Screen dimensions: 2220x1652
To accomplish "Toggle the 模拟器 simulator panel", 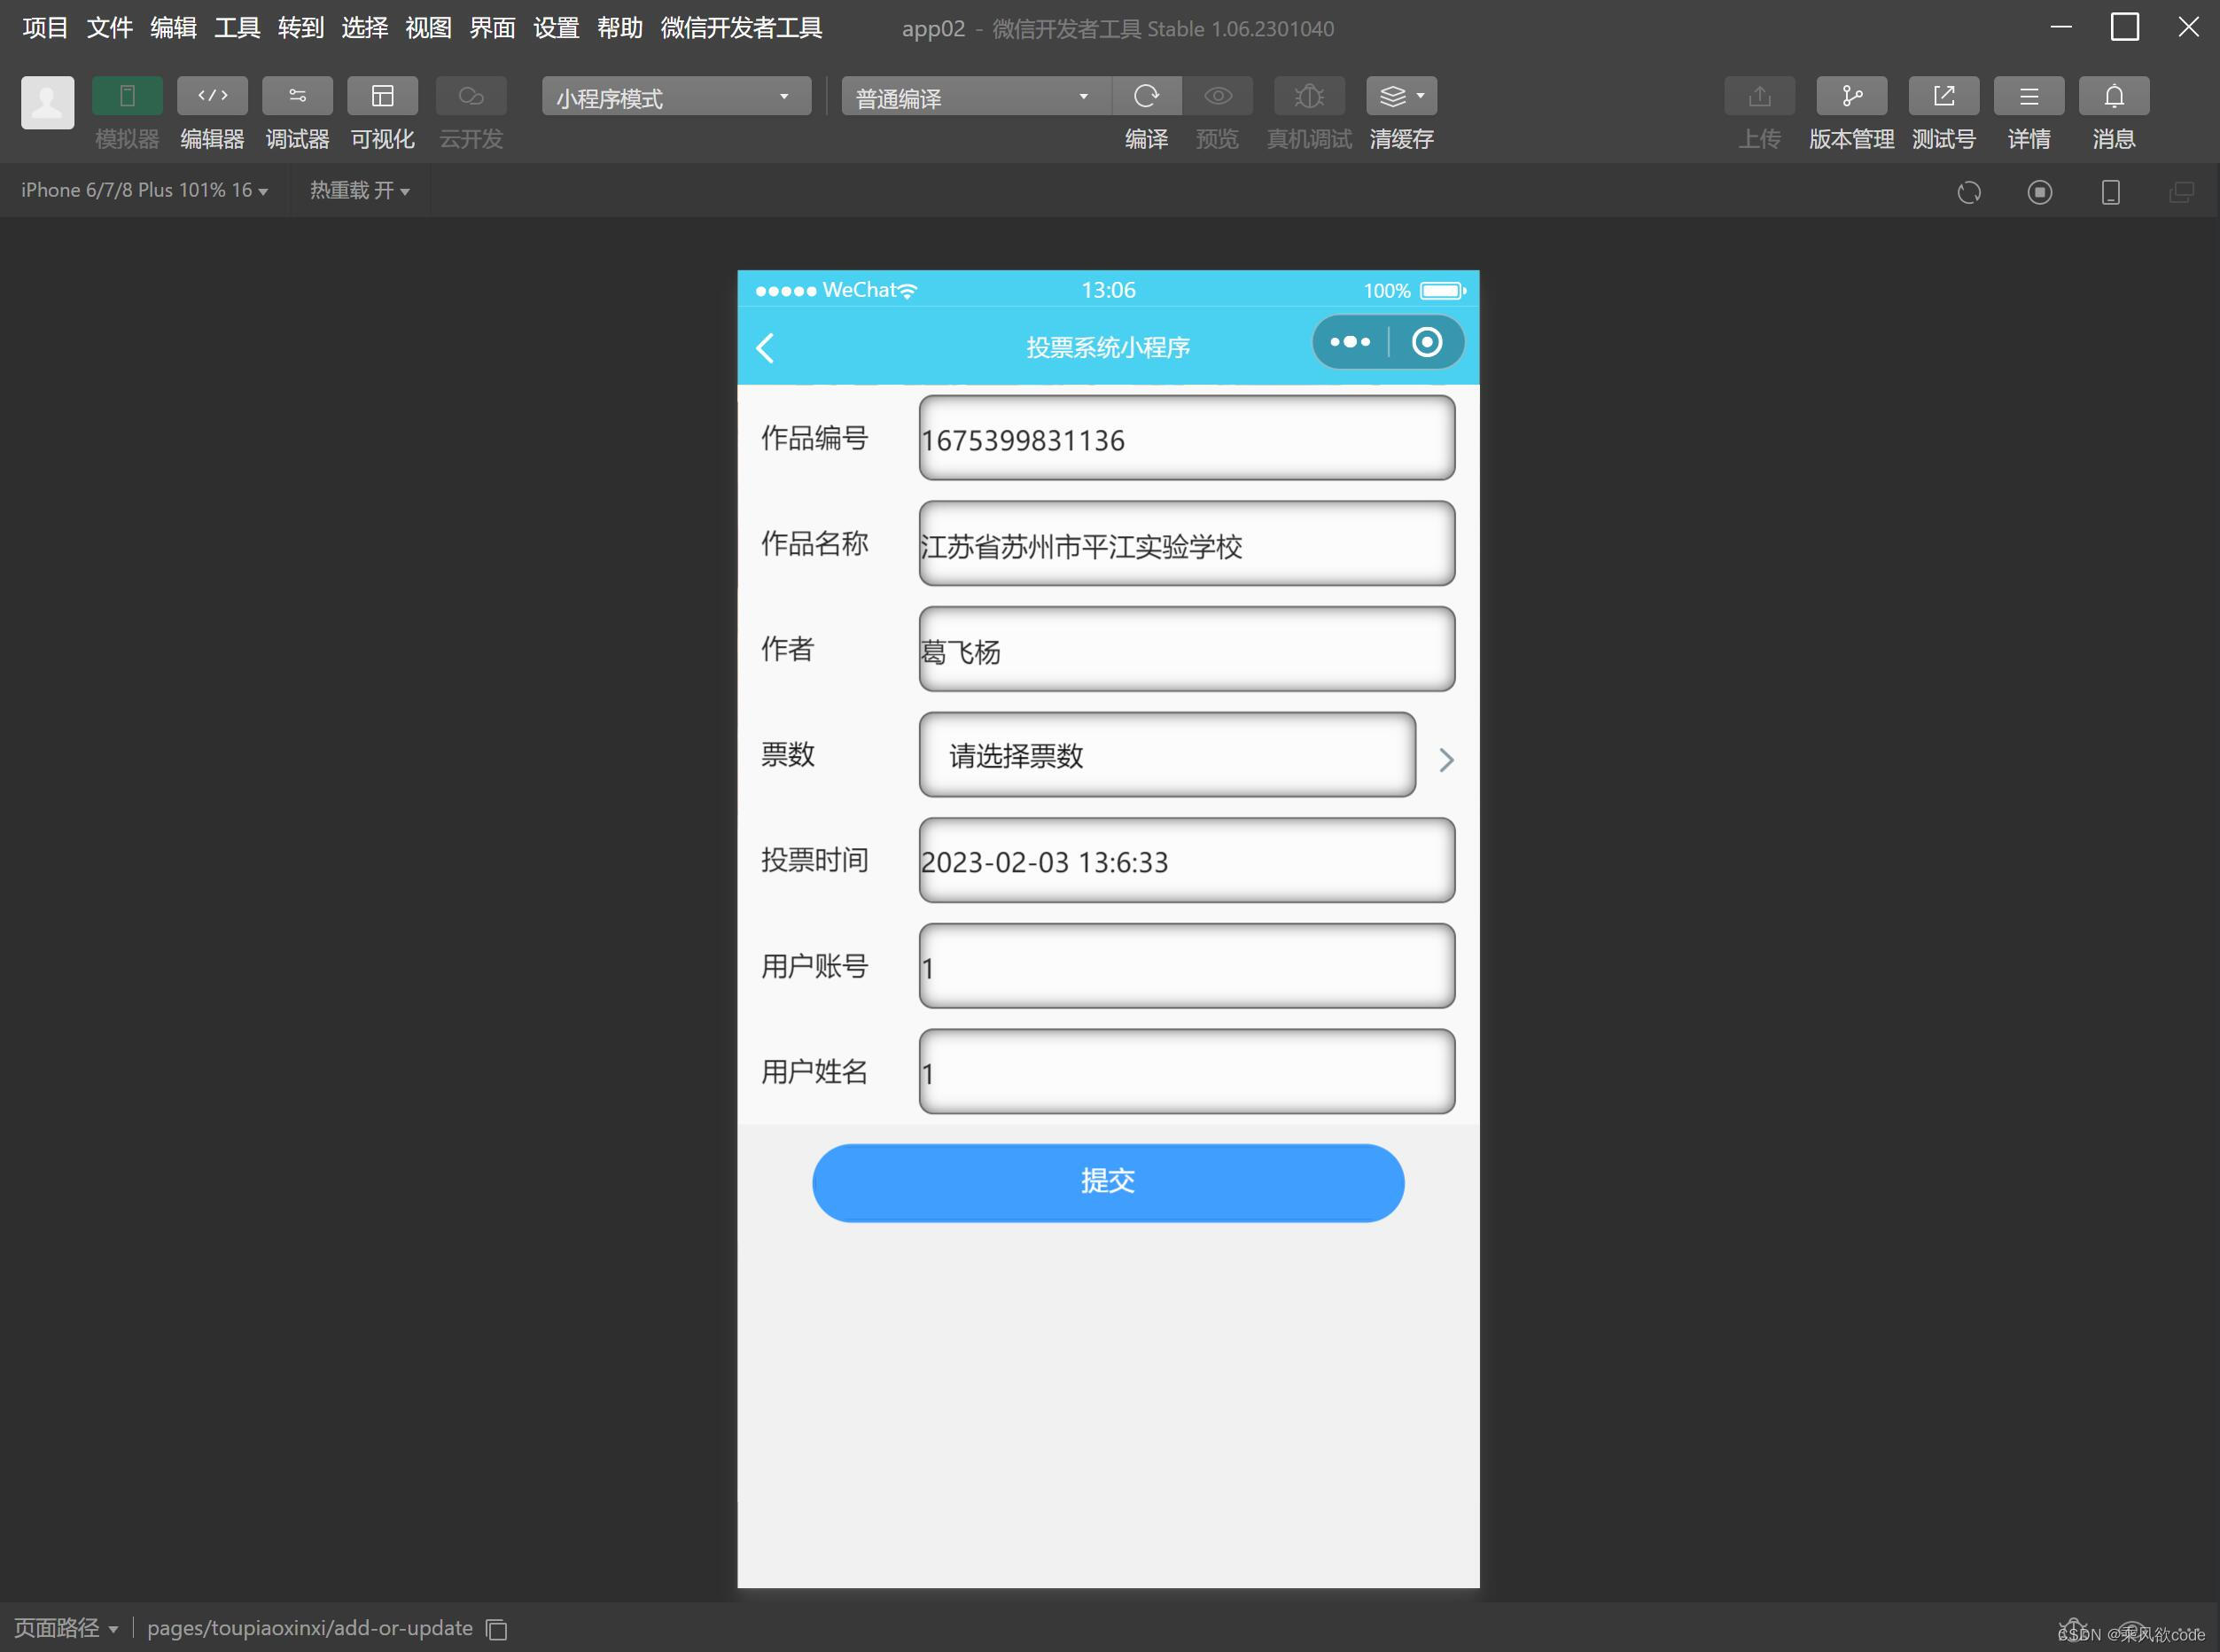I will pos(126,96).
